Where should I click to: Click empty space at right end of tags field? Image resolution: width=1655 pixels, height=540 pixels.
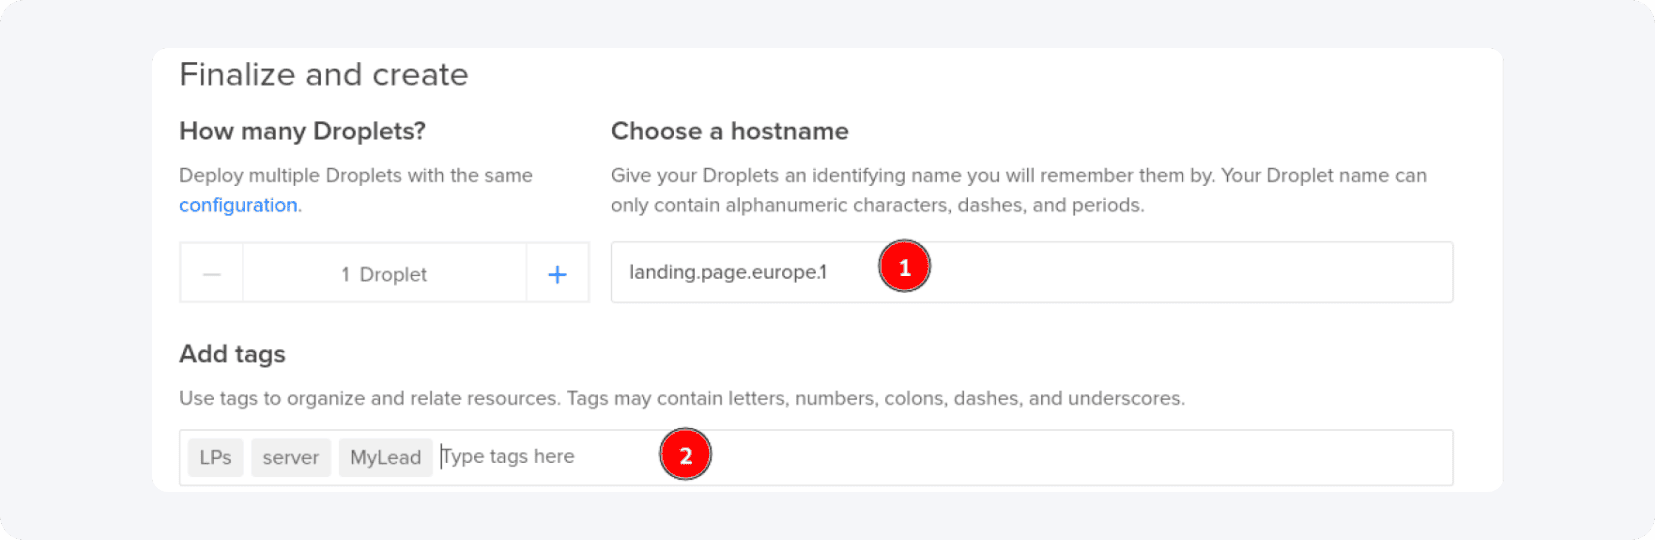(x=1300, y=457)
